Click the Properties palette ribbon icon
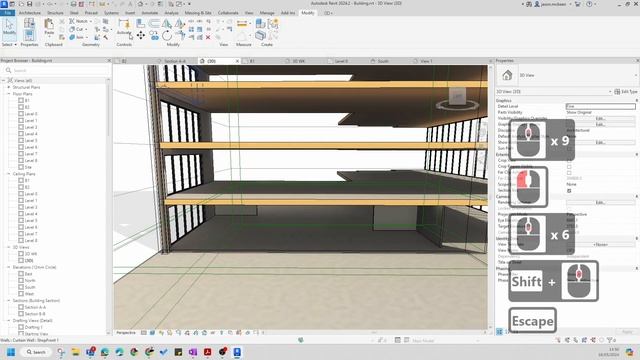Screen dimensions: 640x360 (29, 36)
